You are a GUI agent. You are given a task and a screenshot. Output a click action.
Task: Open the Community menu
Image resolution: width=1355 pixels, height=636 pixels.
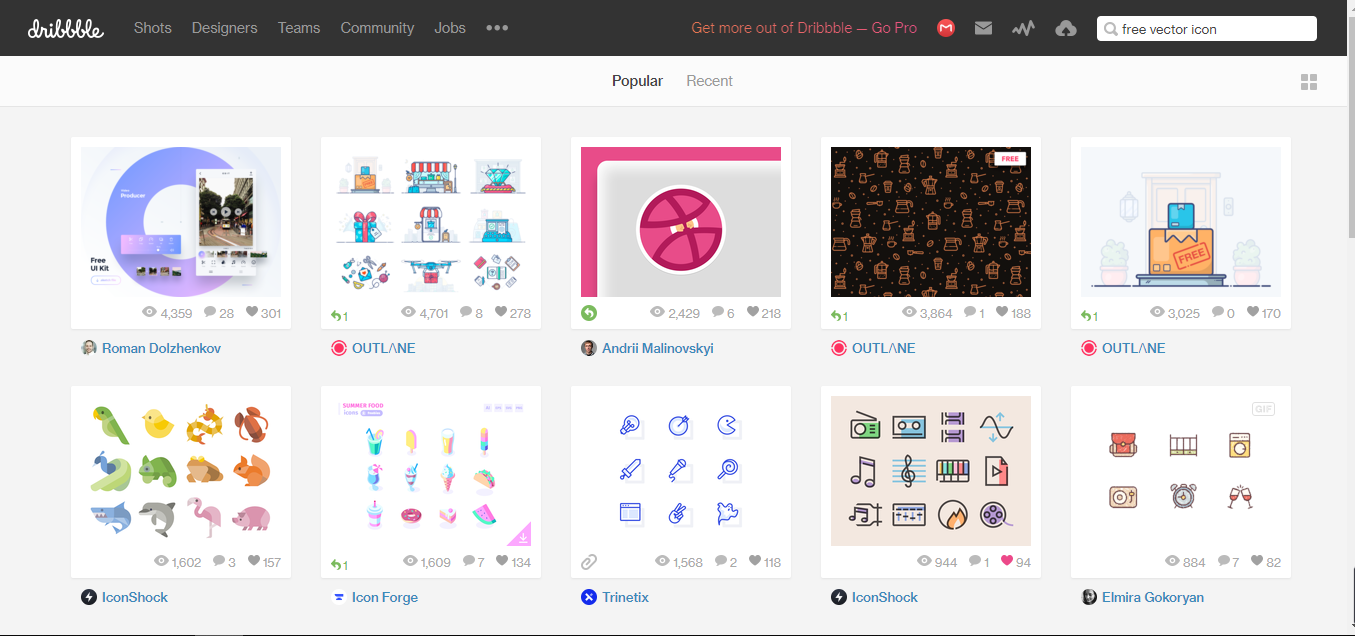377,28
